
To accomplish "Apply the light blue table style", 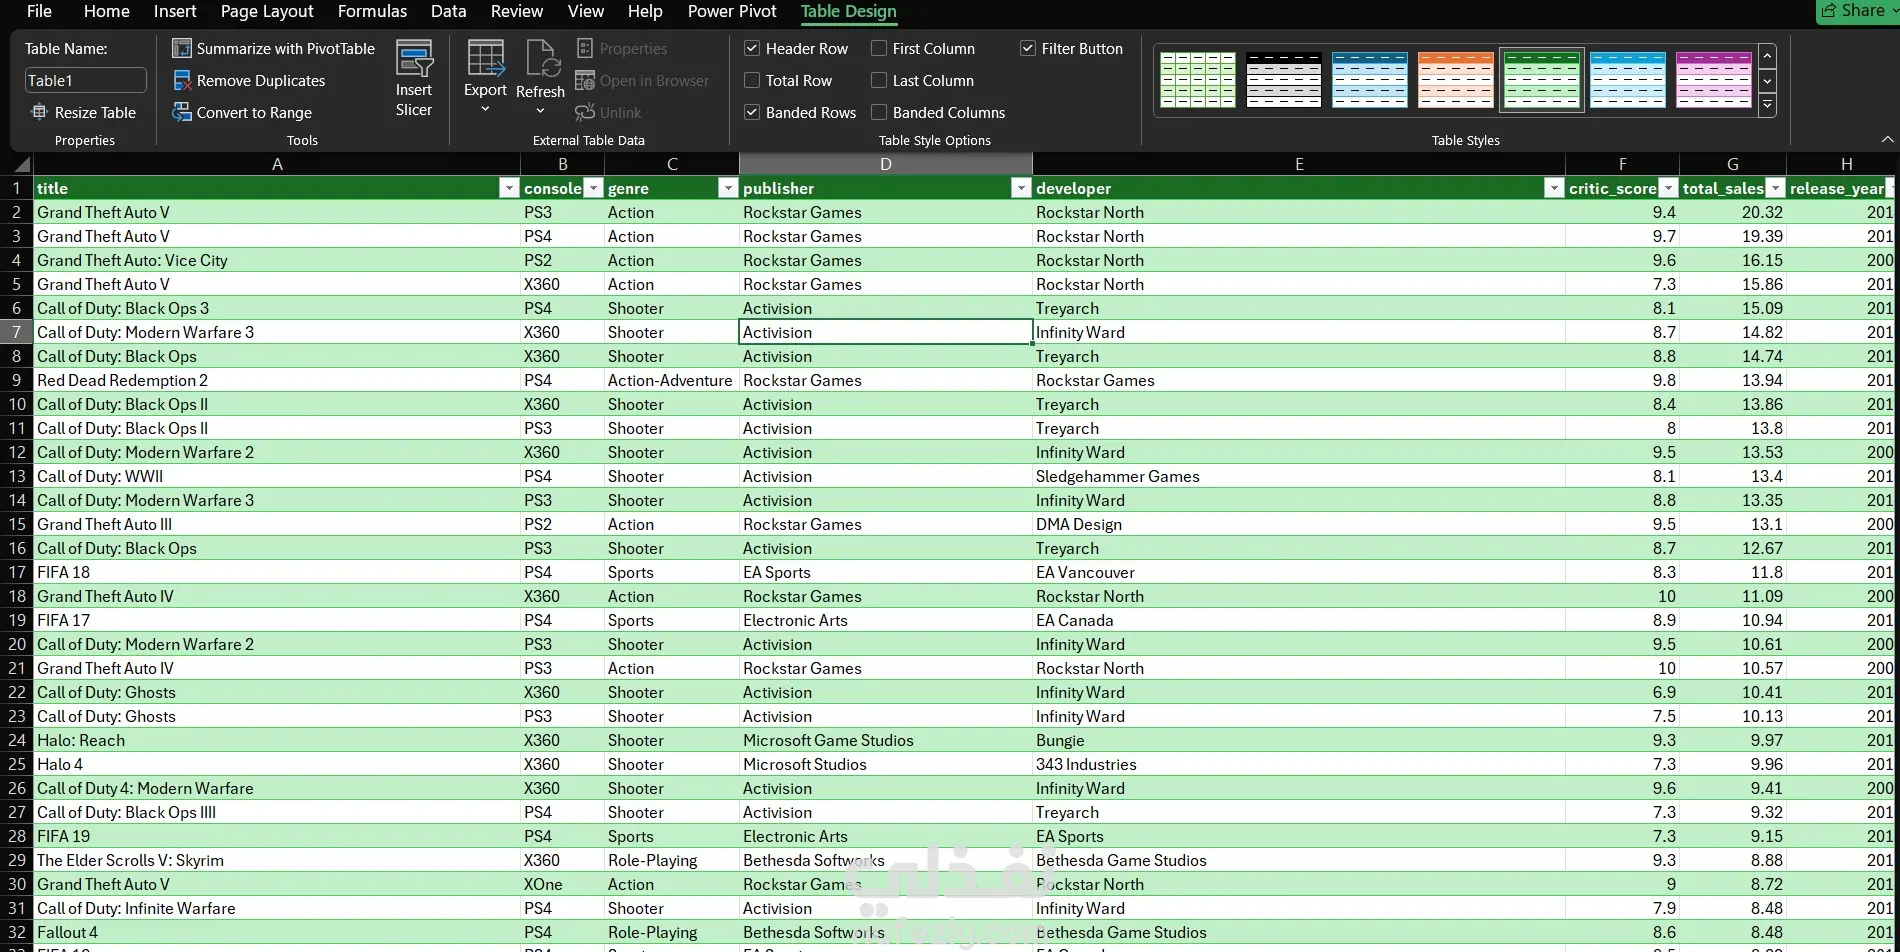I will point(1628,80).
